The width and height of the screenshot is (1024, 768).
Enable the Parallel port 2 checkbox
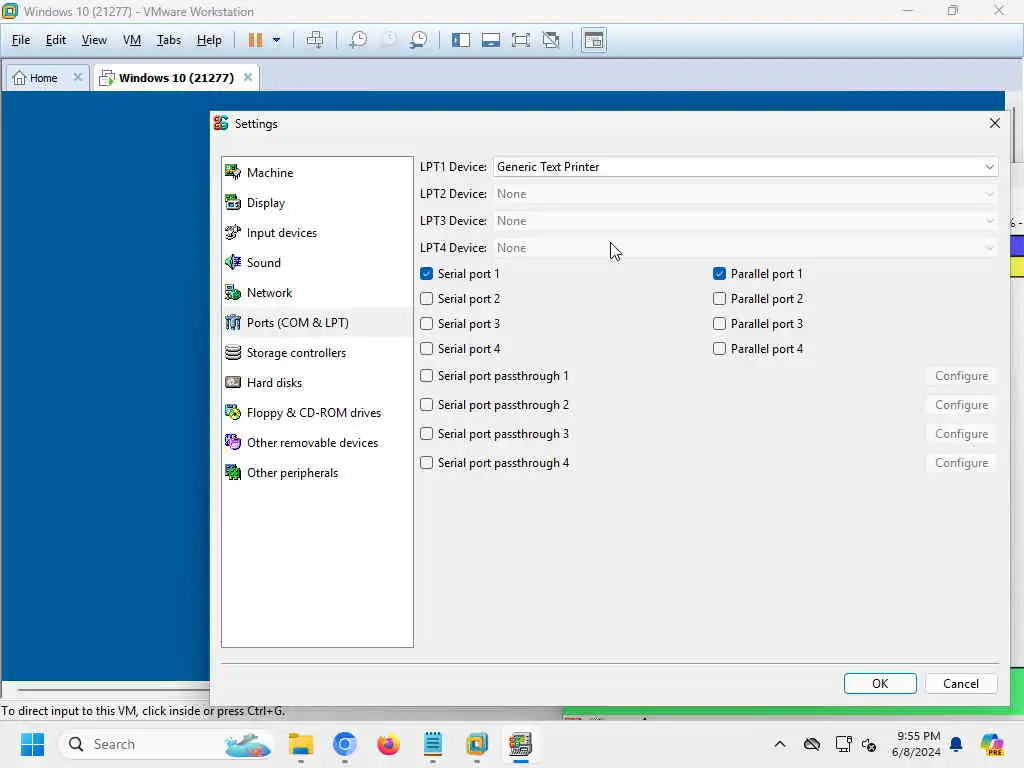719,298
